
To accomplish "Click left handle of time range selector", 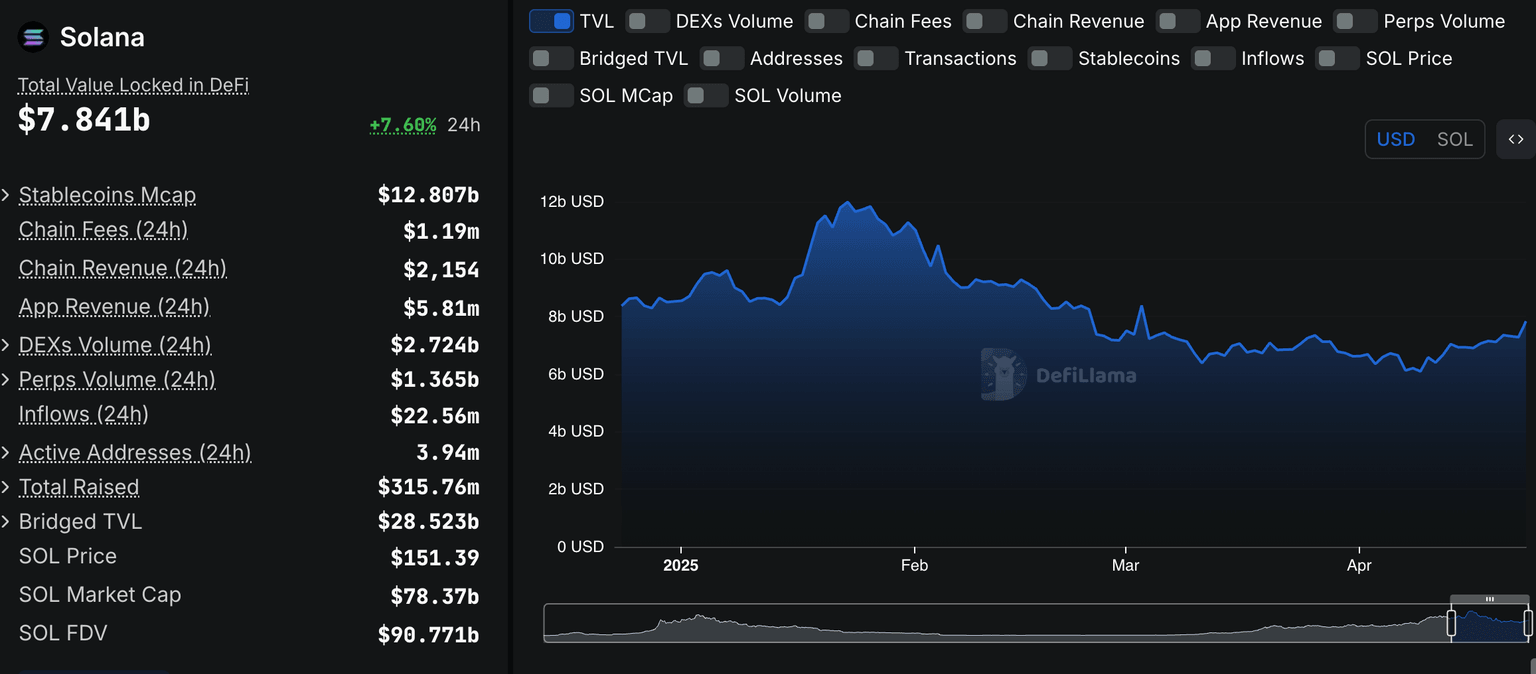I will pos(1451,623).
